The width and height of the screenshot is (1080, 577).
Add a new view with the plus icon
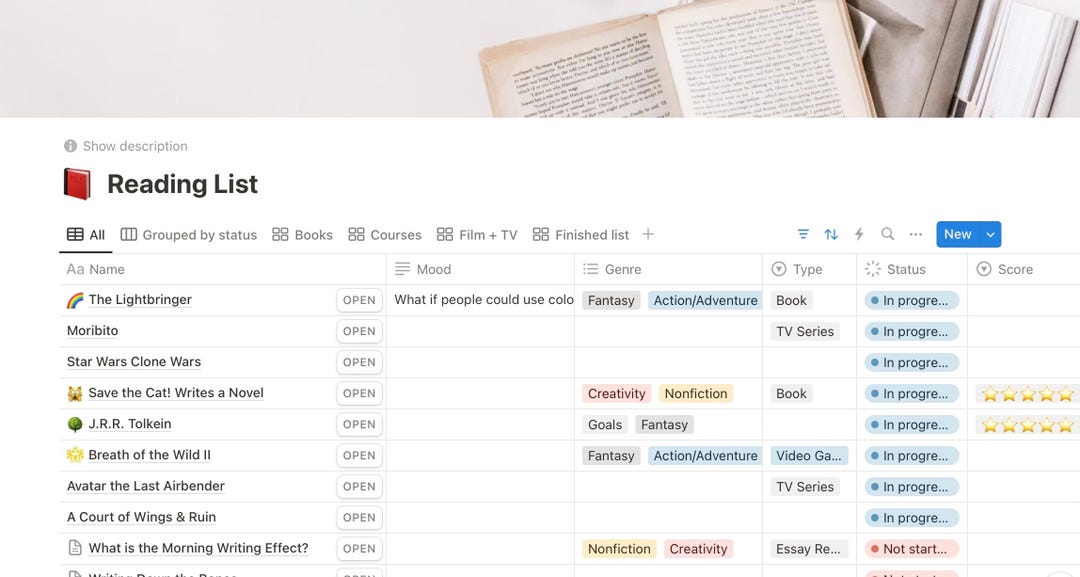(647, 233)
